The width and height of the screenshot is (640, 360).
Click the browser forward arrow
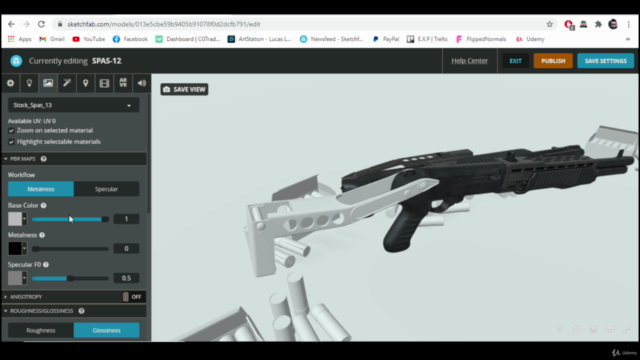click(26, 24)
